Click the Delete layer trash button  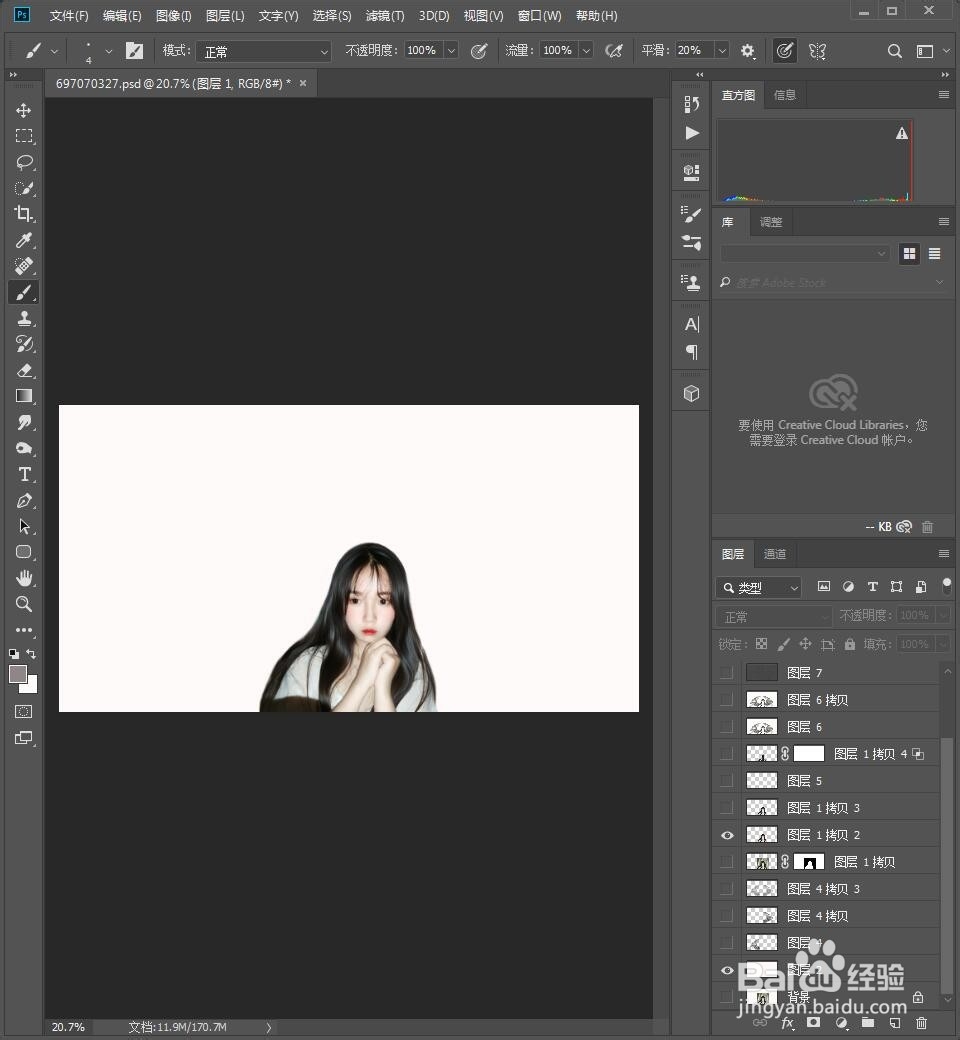(921, 1024)
